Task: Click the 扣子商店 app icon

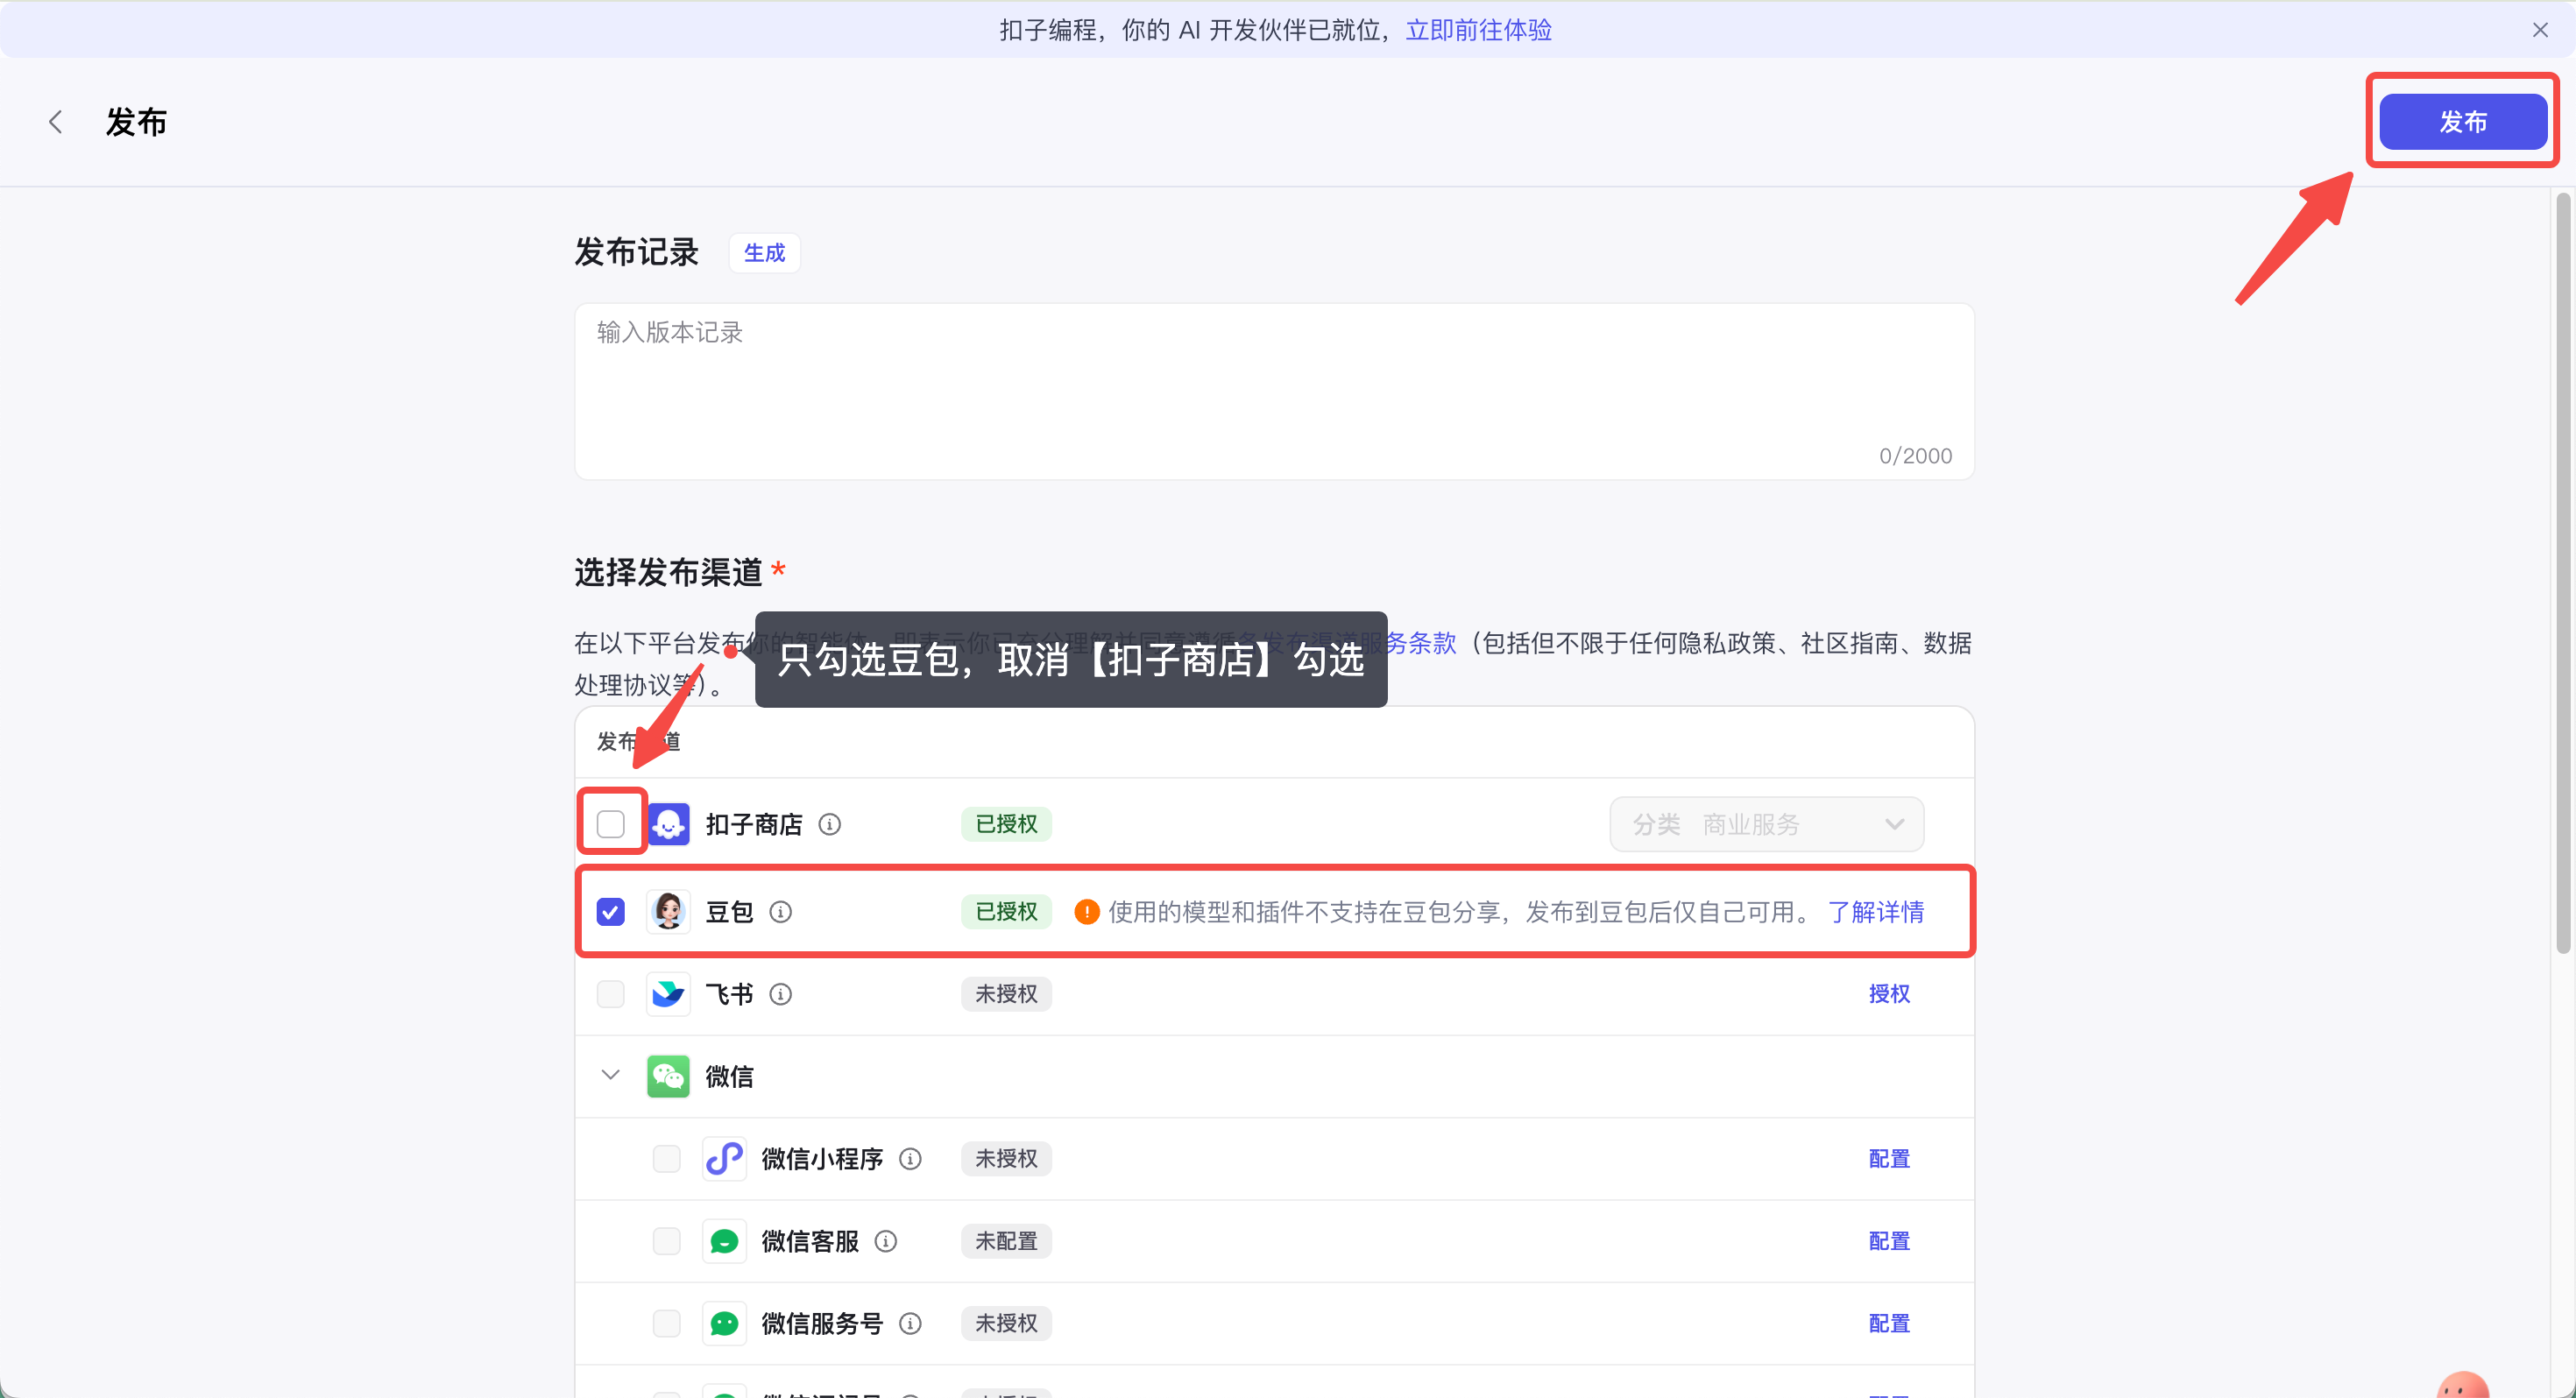Action: click(668, 824)
